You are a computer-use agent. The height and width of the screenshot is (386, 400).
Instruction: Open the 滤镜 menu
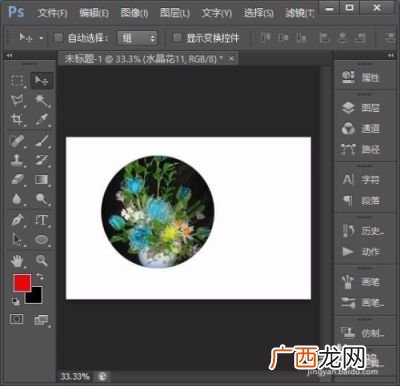[300, 13]
